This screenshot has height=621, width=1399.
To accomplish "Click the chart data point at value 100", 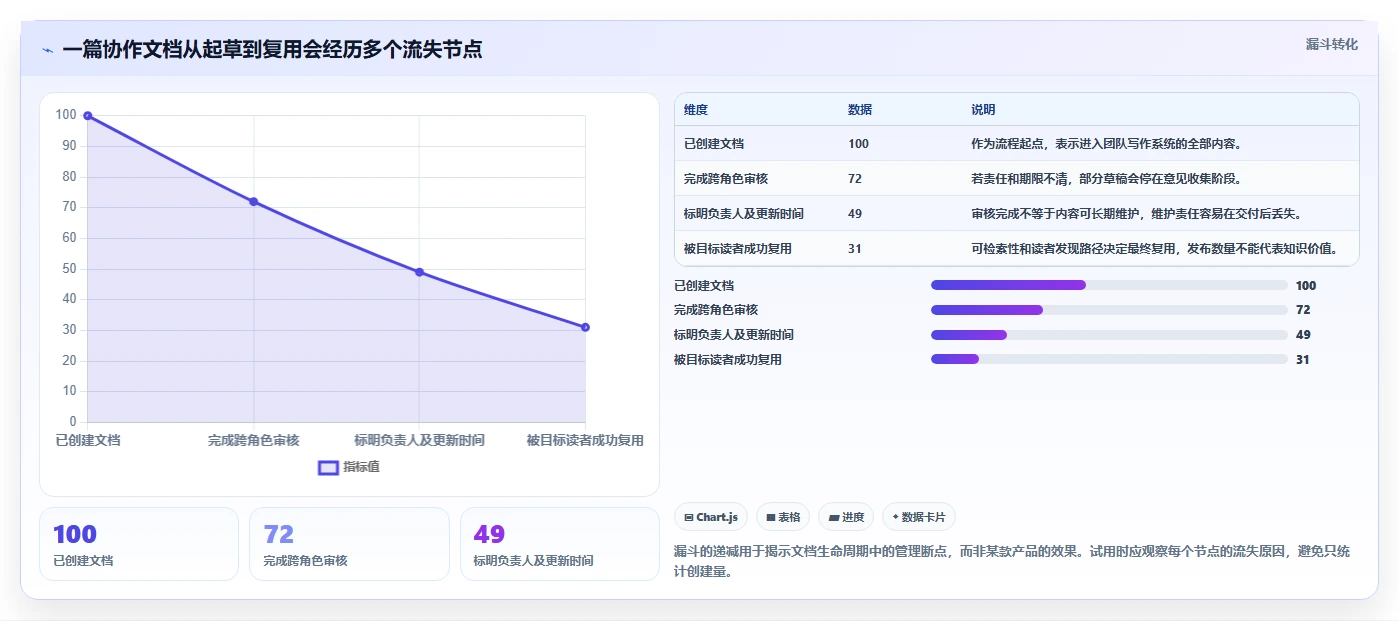I will point(88,116).
